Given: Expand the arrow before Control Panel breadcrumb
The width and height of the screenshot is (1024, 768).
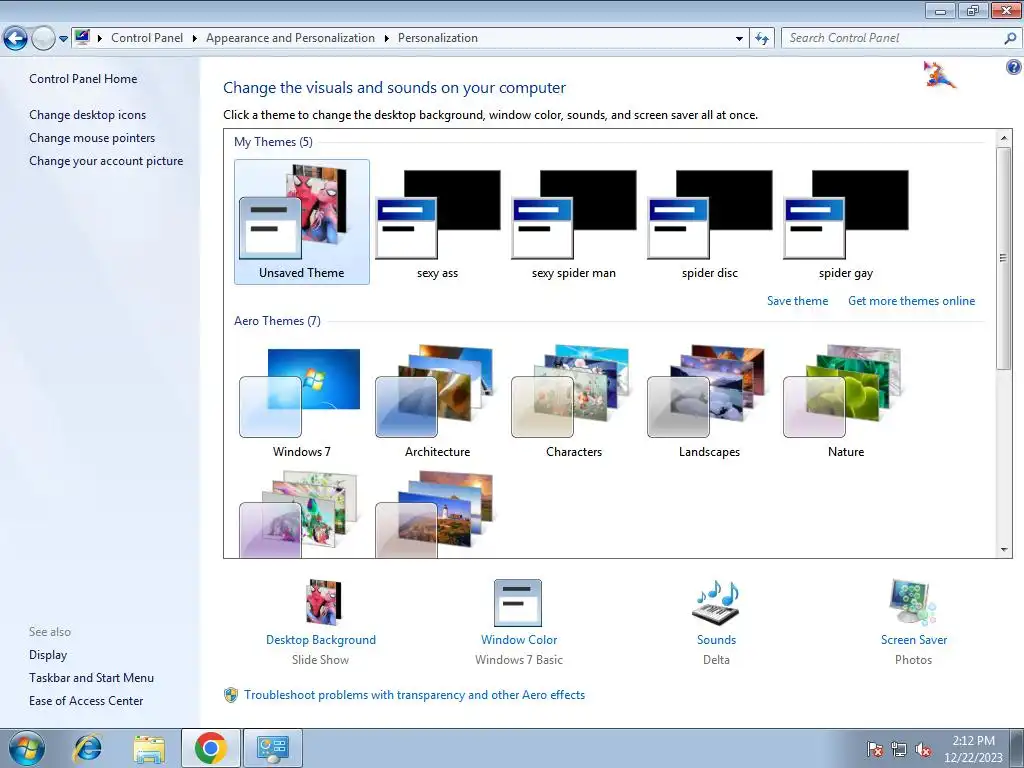Looking at the screenshot, I should [100, 39].
